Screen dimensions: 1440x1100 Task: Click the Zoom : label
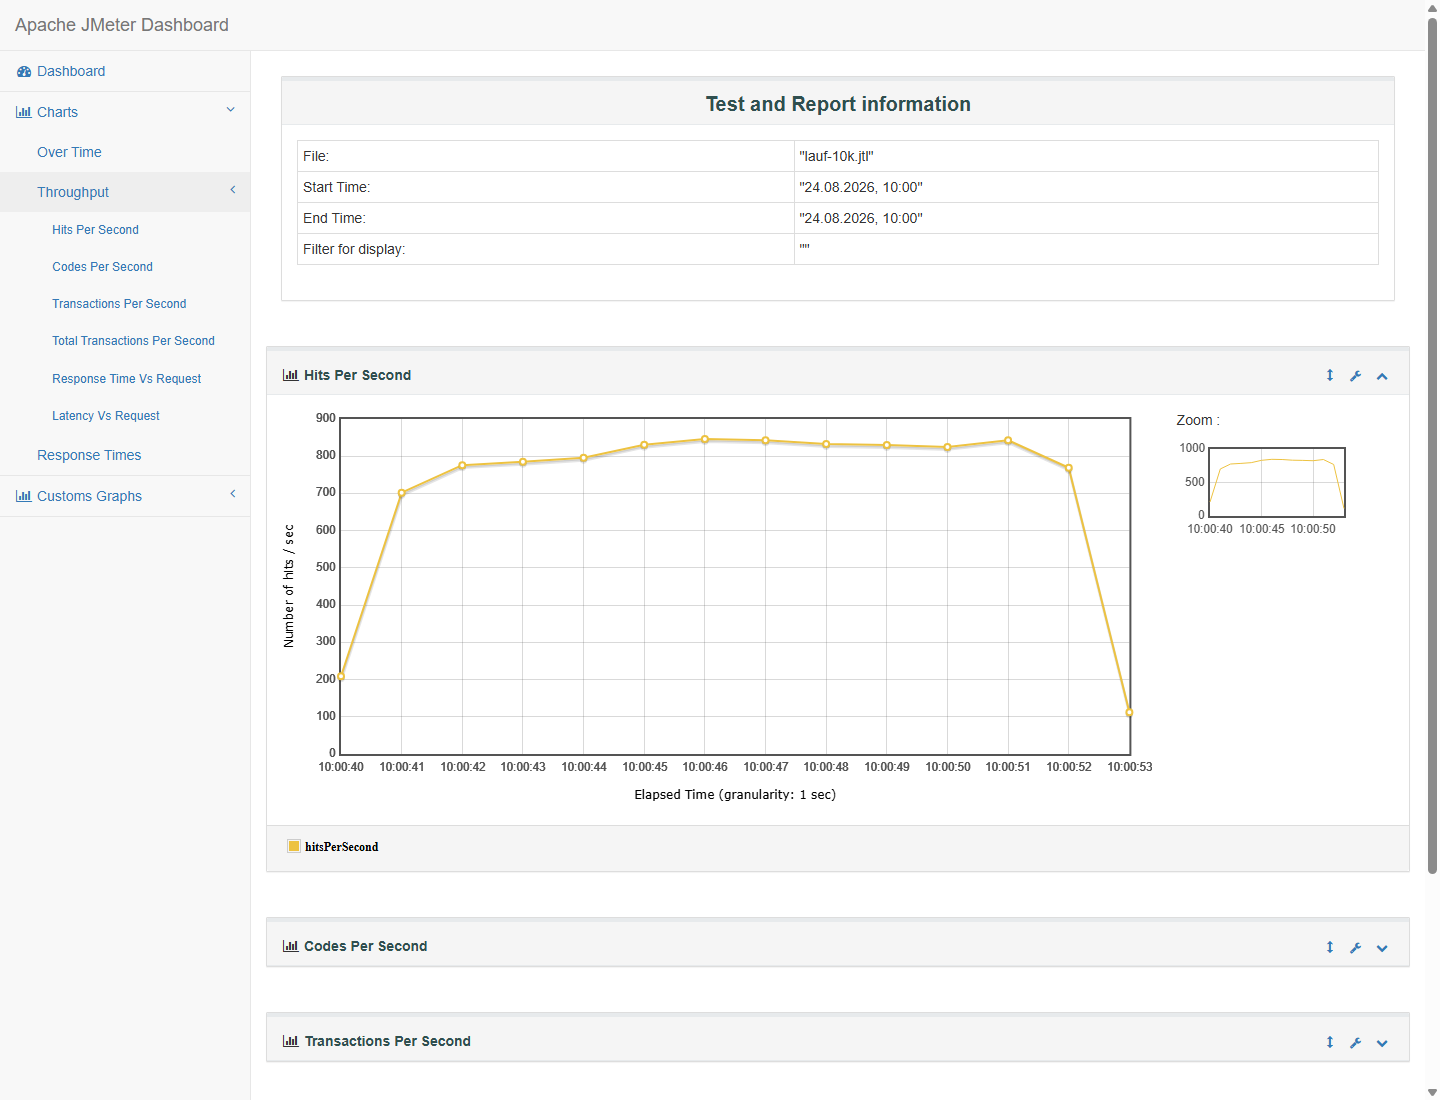pyautogui.click(x=1198, y=421)
